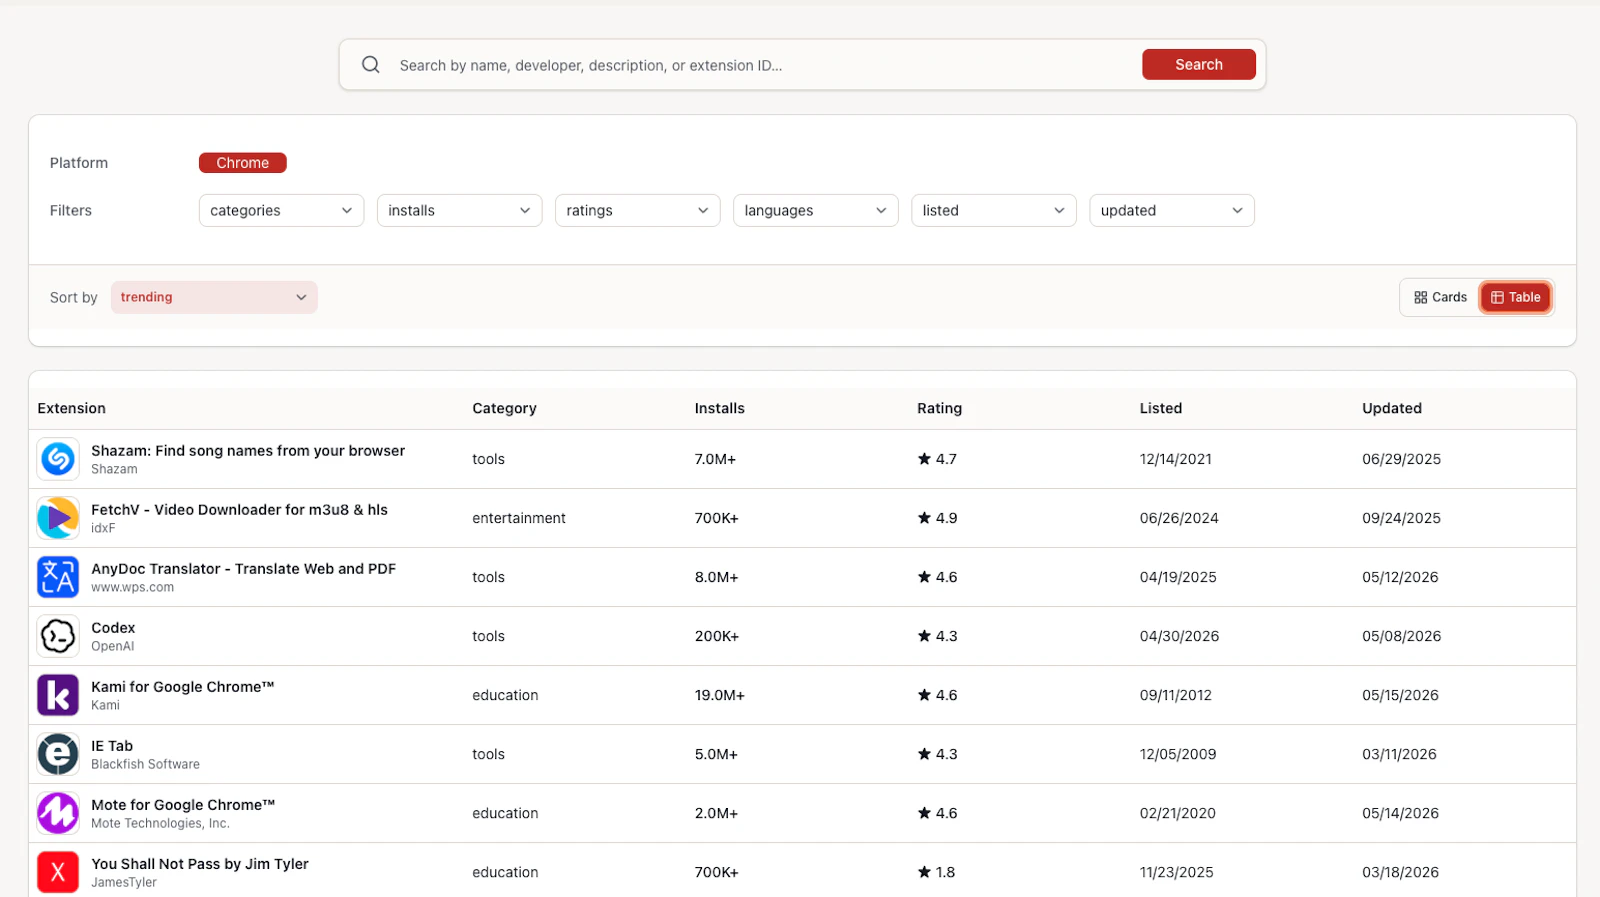Click the AnyDoc Translator icon
This screenshot has height=897, width=1600.
click(58, 577)
